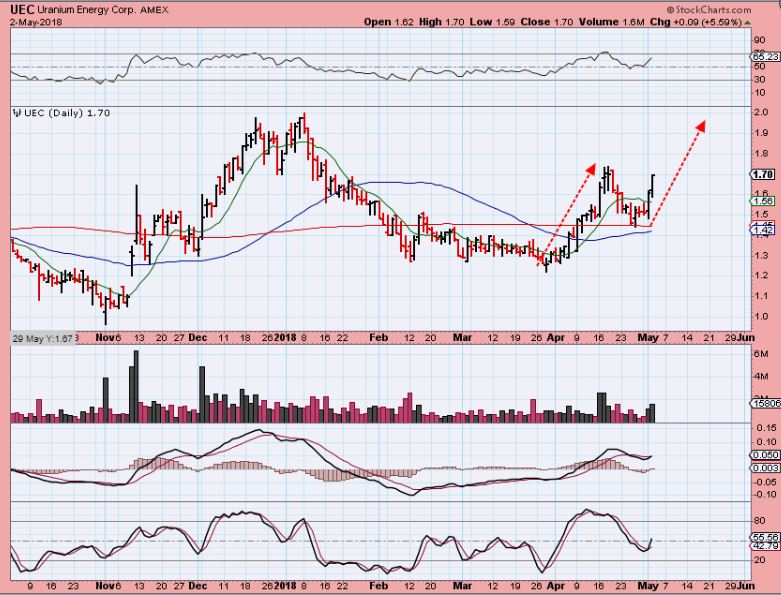Viewport: 781px width, 595px height.
Task: Click the AMEX exchange label
Action: tap(154, 10)
